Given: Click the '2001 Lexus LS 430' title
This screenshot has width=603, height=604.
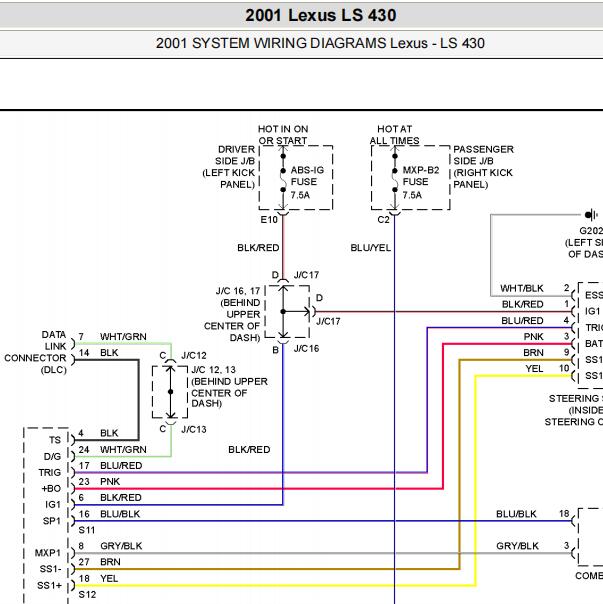Looking at the screenshot, I should [321, 15].
